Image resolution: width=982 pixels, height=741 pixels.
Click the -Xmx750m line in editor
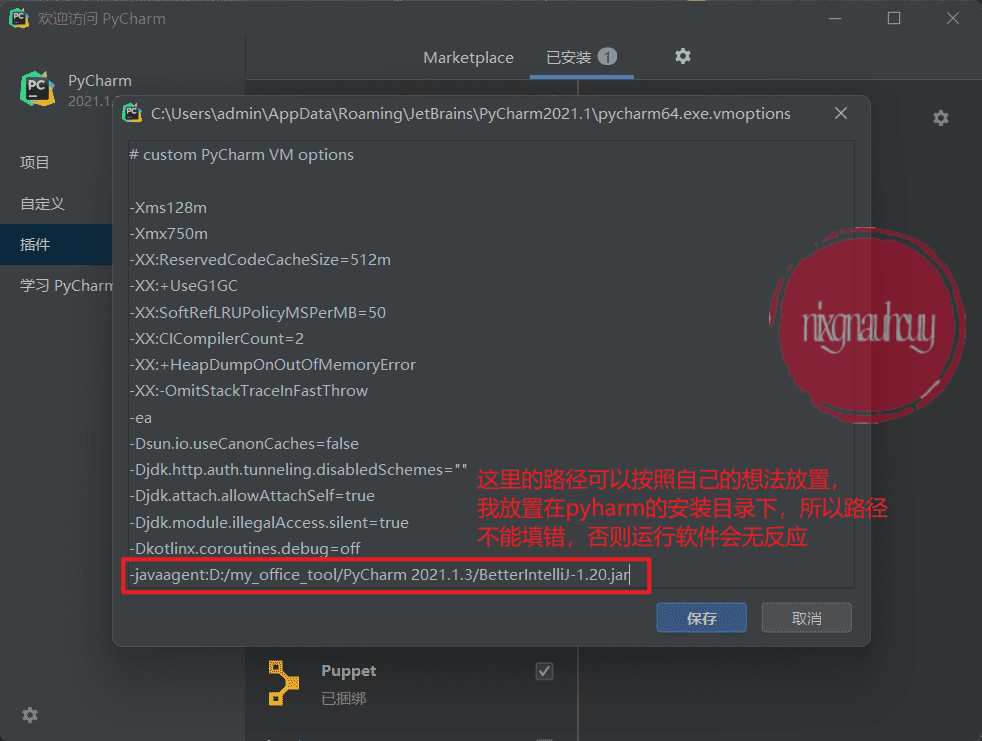(x=168, y=234)
